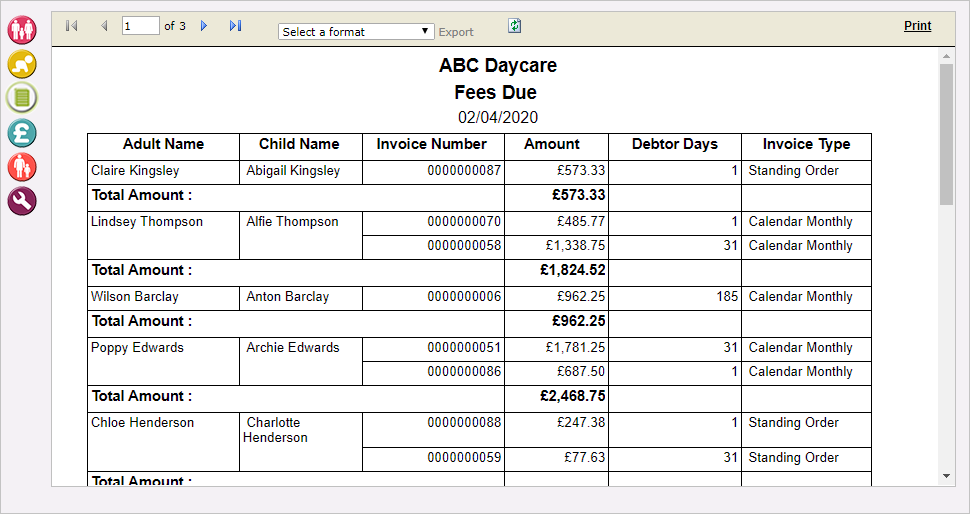Viewport: 970px width, 514px height.
Task: Open the families sidebar icon
Action: coord(22,30)
